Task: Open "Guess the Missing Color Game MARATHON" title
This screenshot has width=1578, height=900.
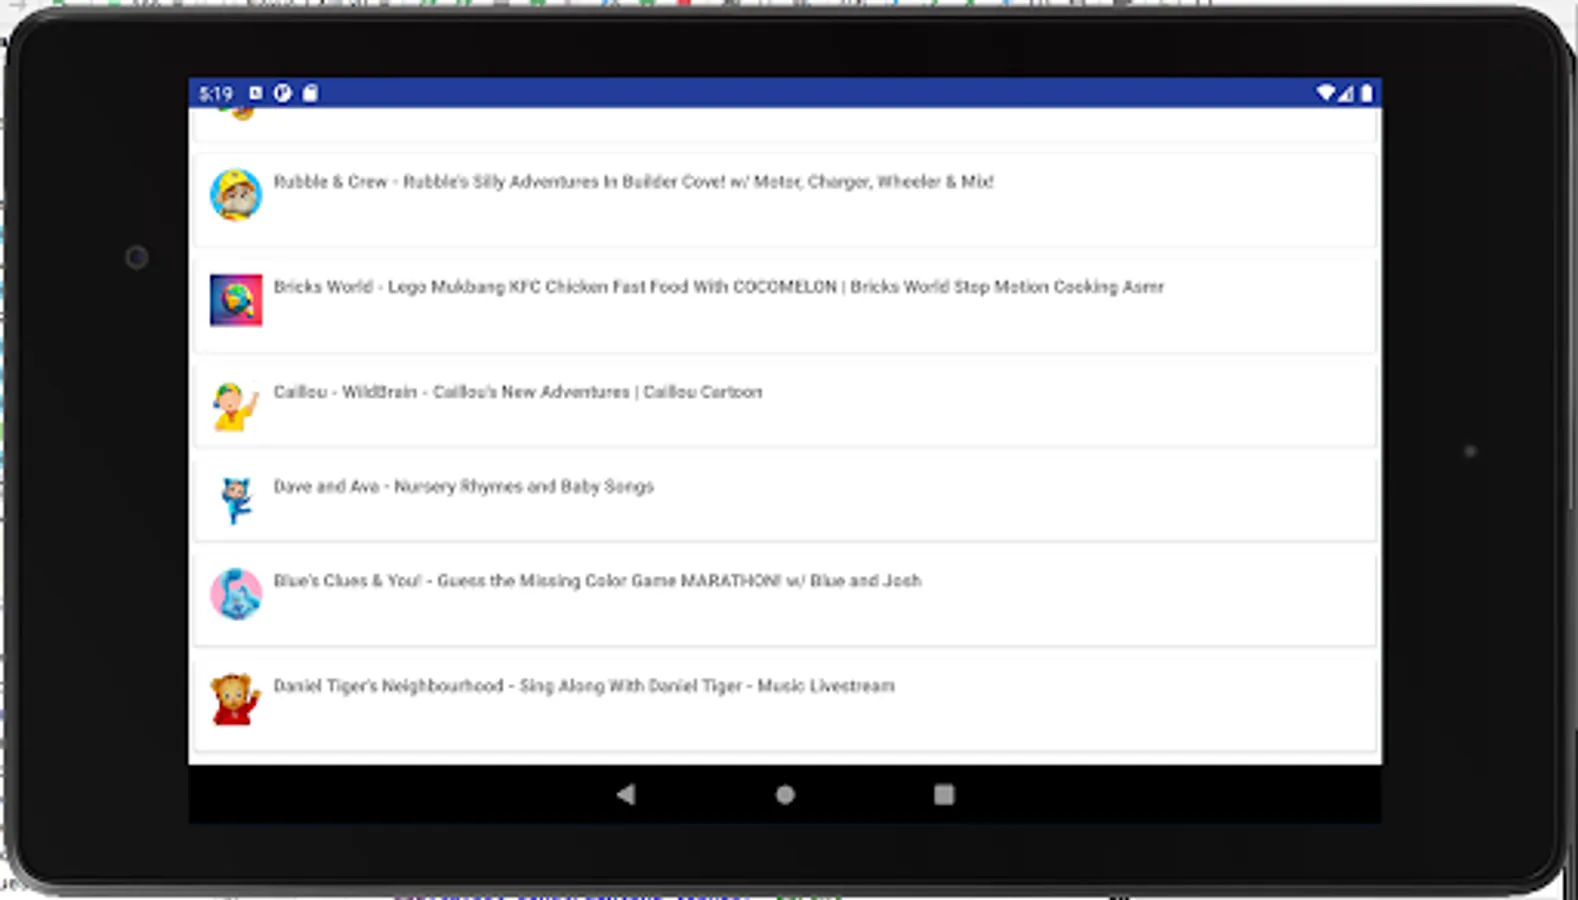Action: tap(609, 581)
